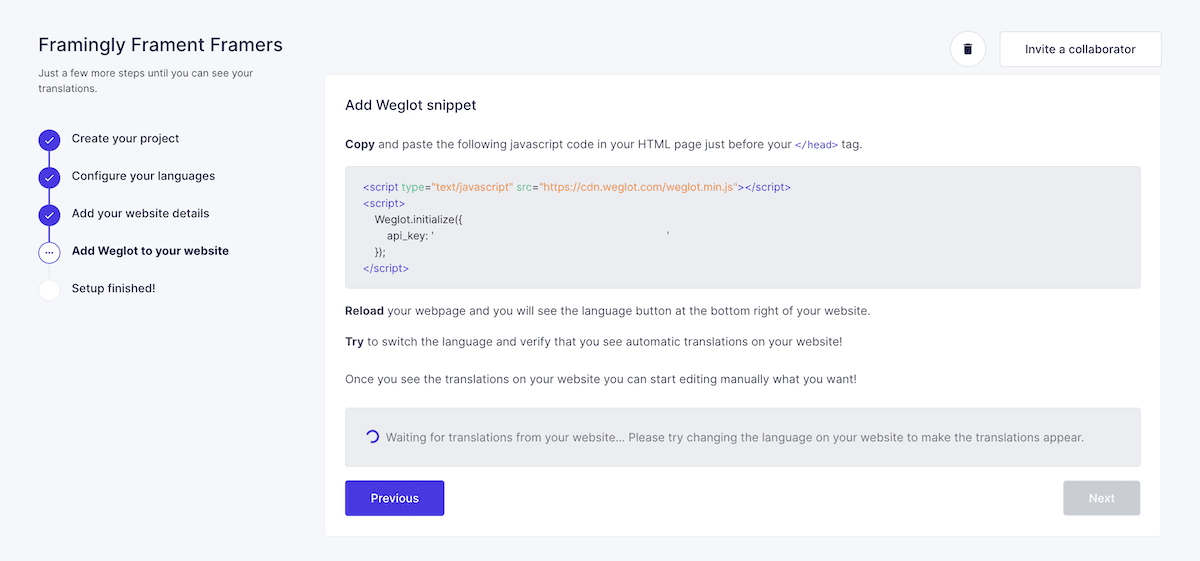This screenshot has height=561, width=1200.
Task: Click the empty Setup finished step circle
Action: (x=49, y=290)
